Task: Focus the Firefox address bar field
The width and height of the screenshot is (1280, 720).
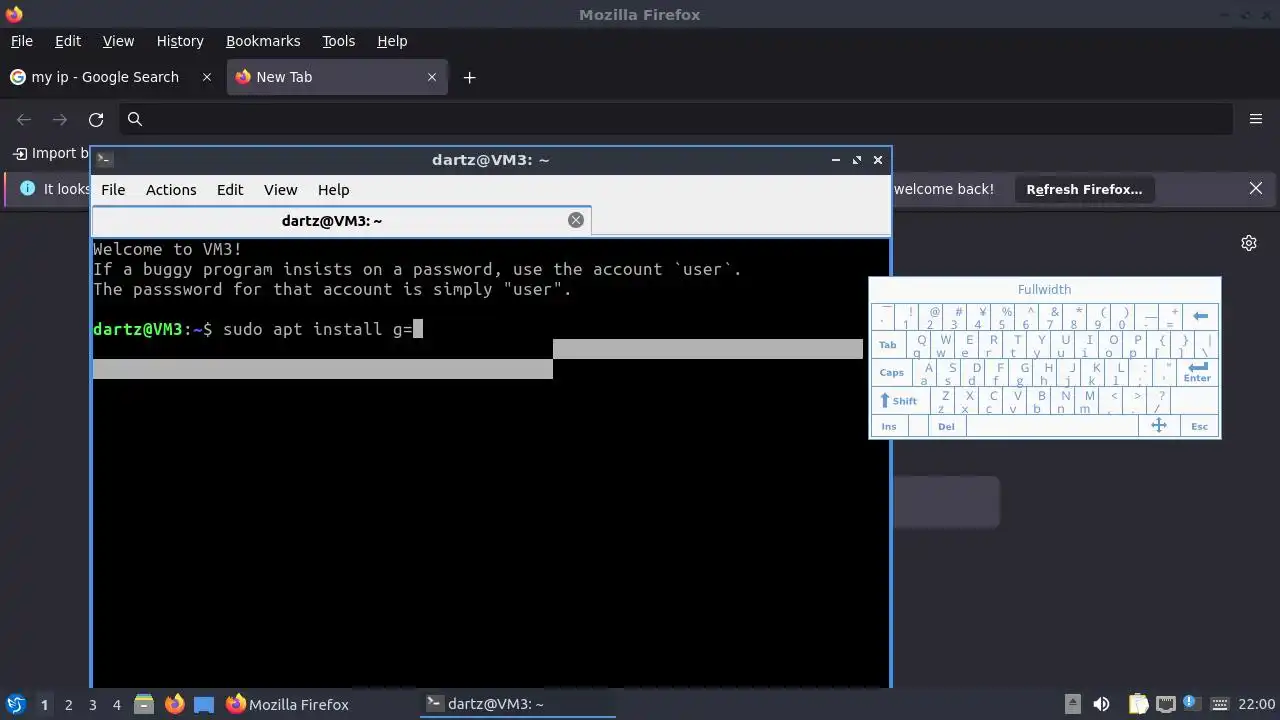Action: (676, 119)
